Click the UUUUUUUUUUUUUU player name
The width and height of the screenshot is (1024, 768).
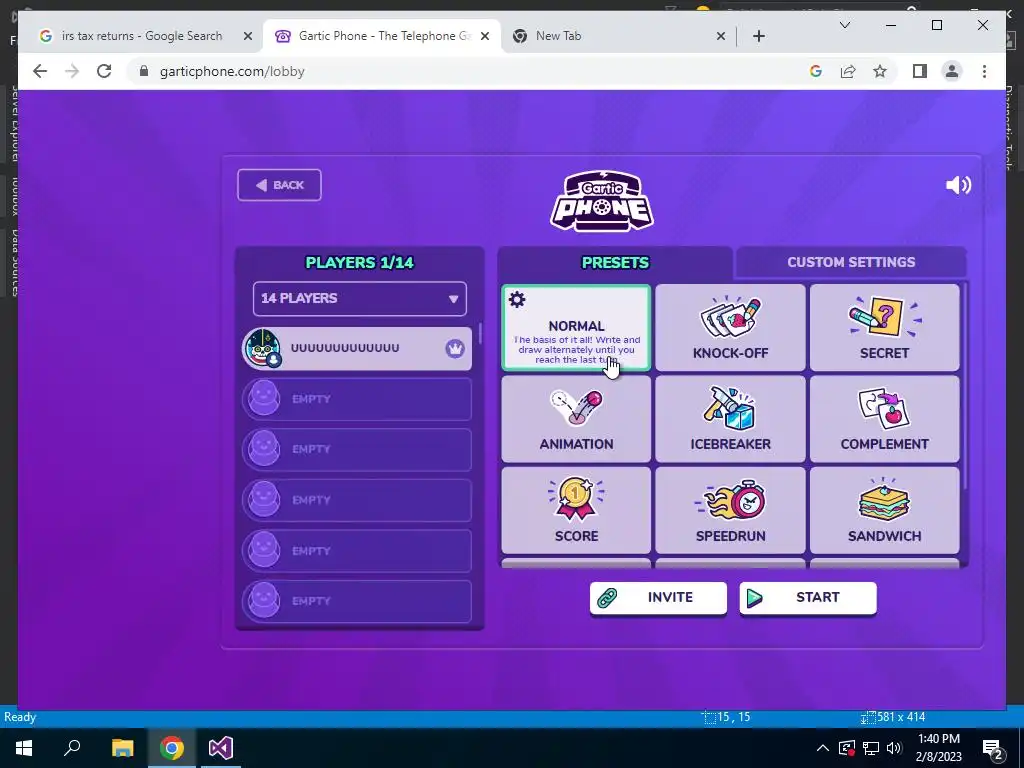coord(345,348)
